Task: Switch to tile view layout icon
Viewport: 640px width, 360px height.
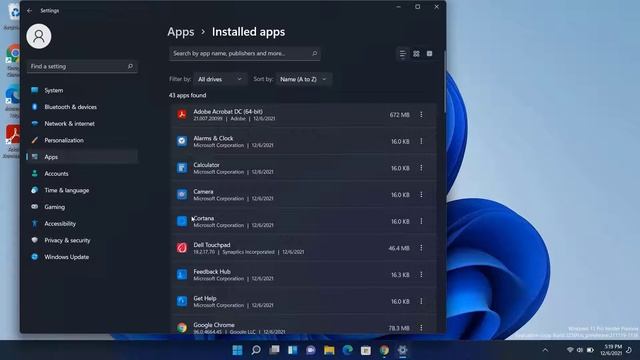Action: click(x=429, y=53)
